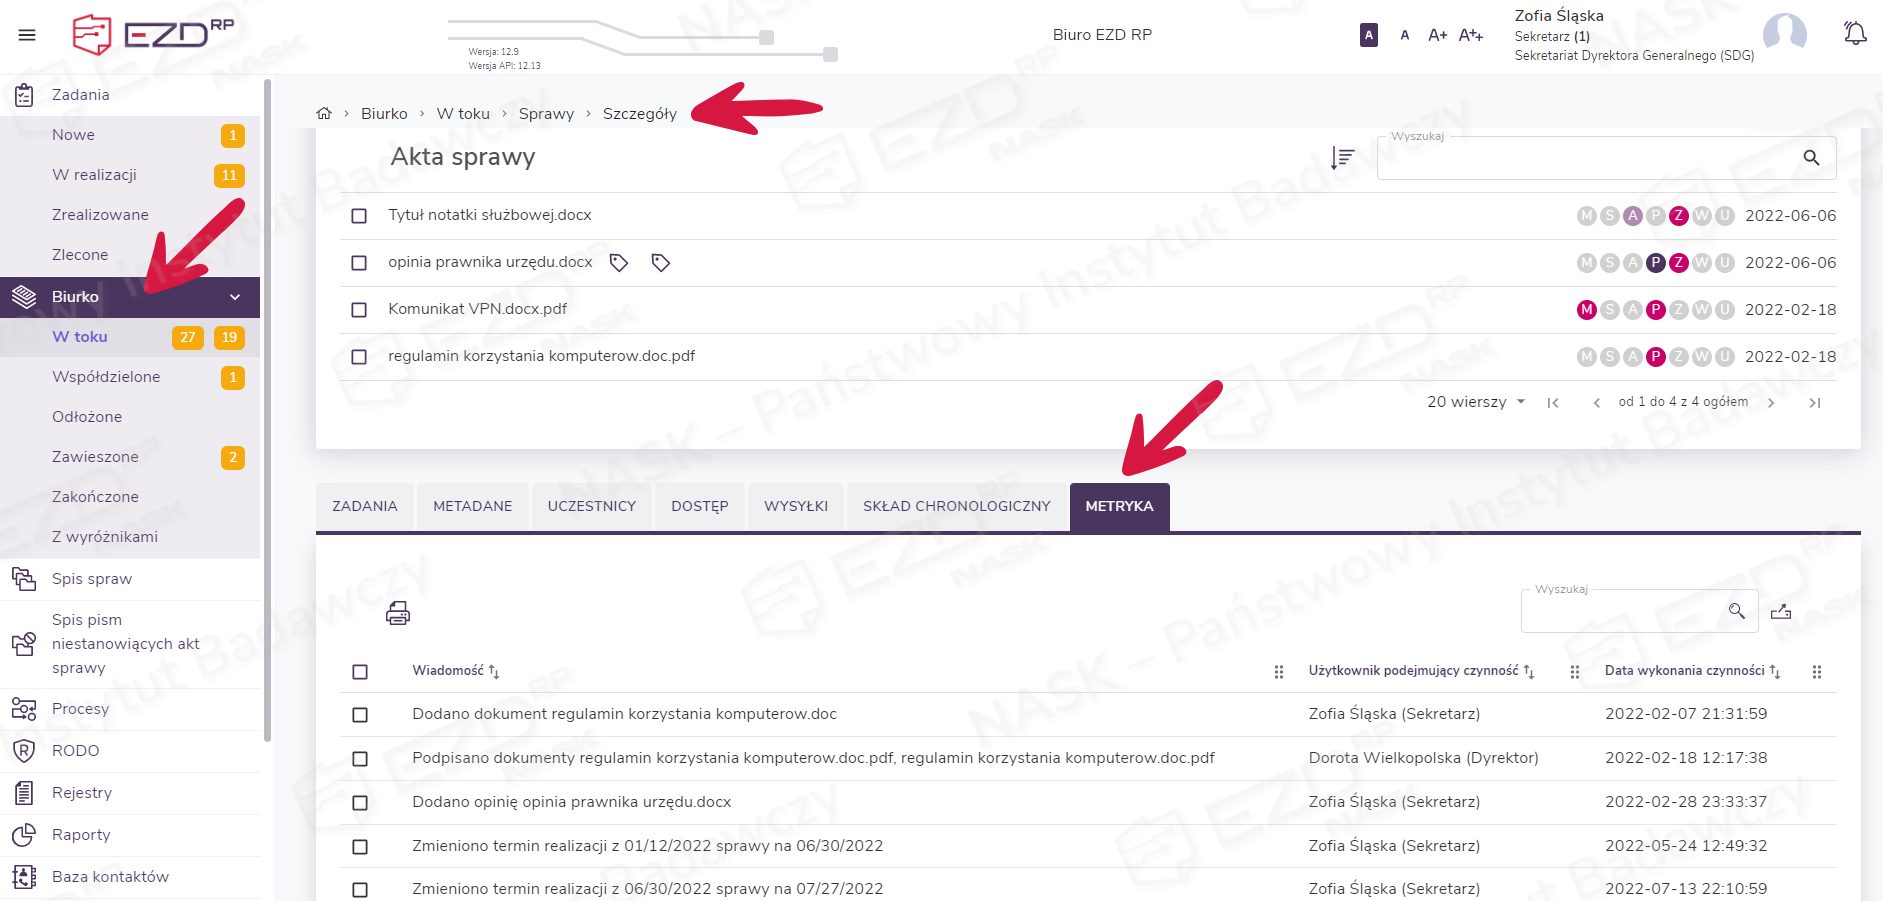Open Wiadomość column options menu

1278,672
